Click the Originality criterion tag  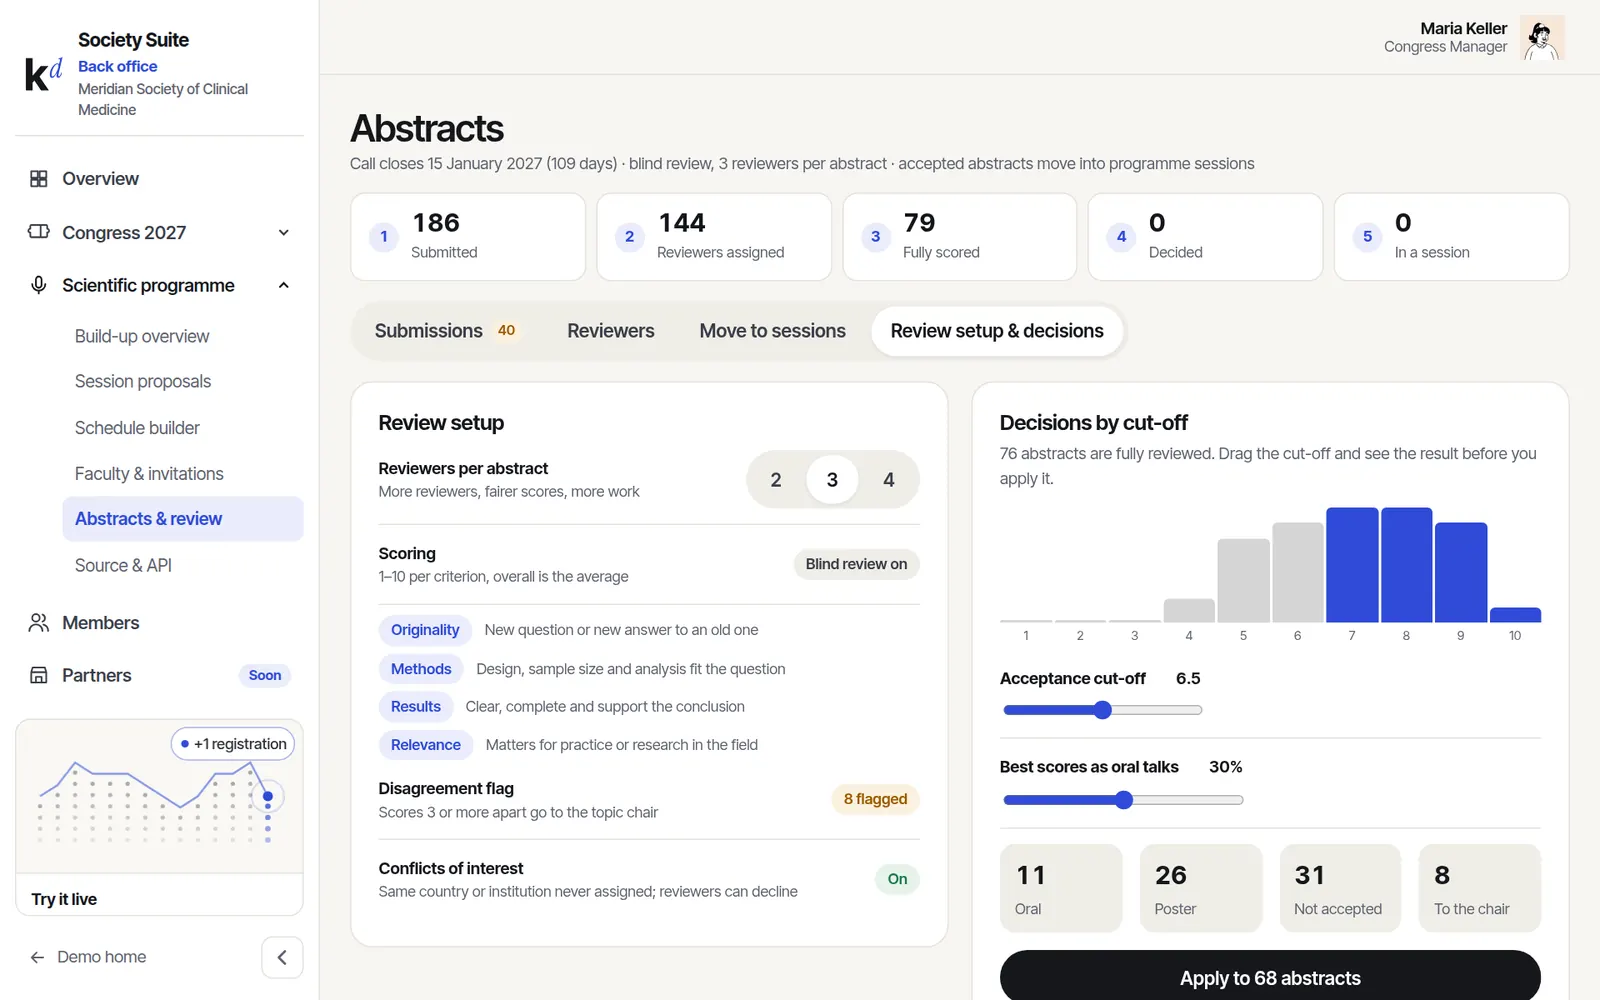pos(425,630)
